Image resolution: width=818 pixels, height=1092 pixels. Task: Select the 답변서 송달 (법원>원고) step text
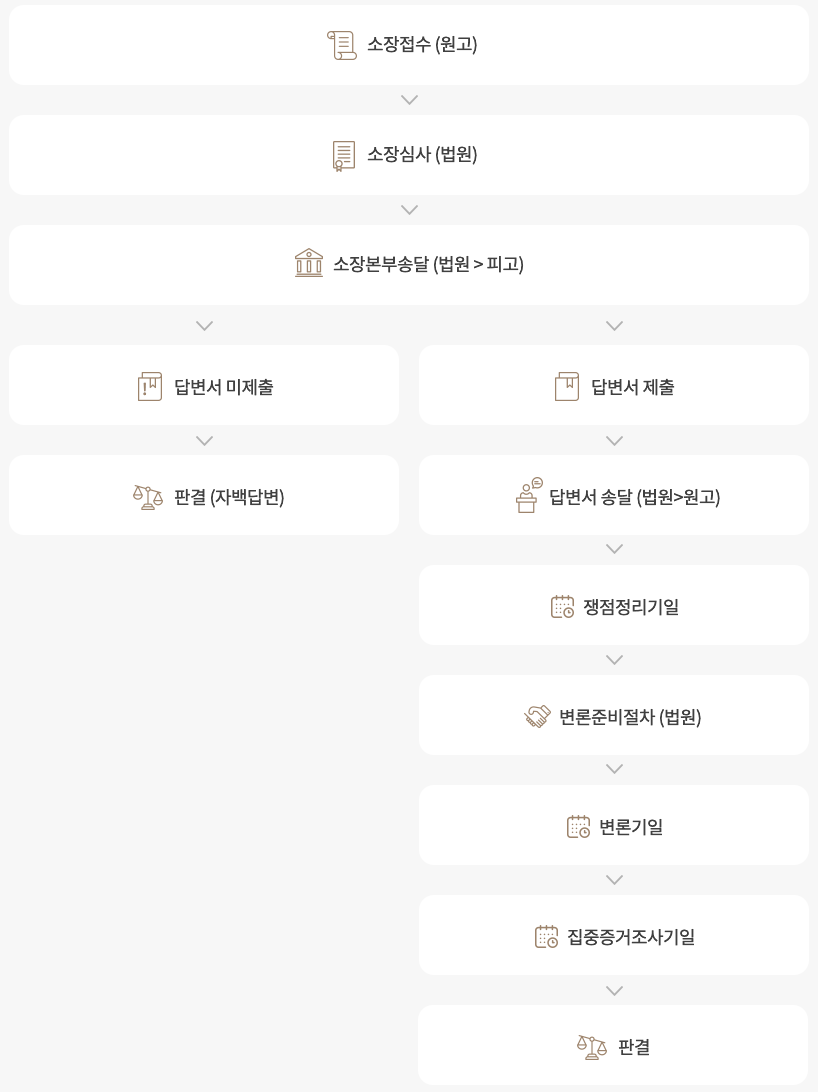tap(634, 497)
